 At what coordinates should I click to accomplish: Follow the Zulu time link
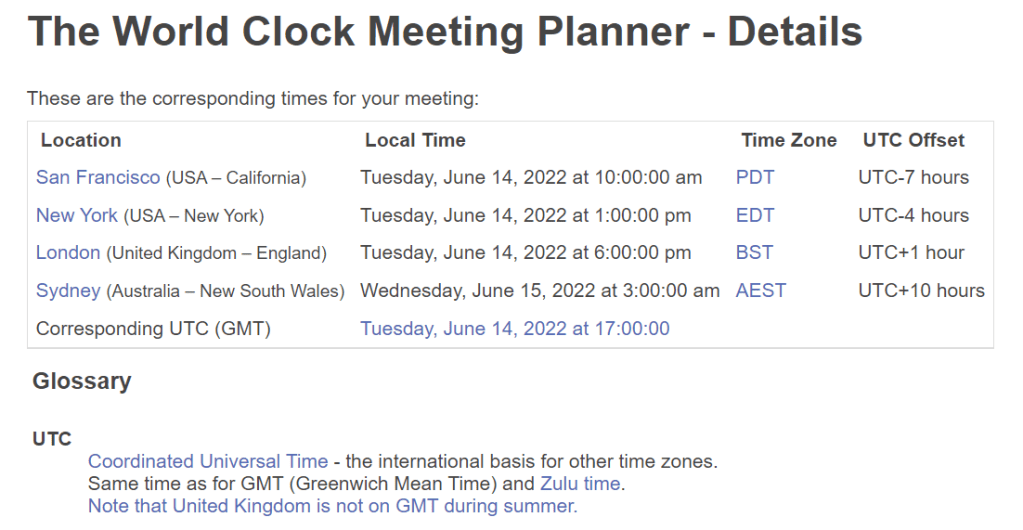coord(580,484)
